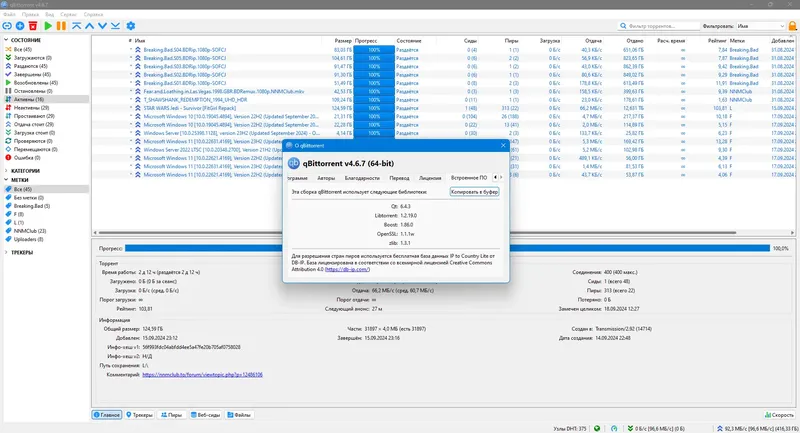Click the green resume play icon
This screenshot has width=800, height=433.
(x=48, y=26)
